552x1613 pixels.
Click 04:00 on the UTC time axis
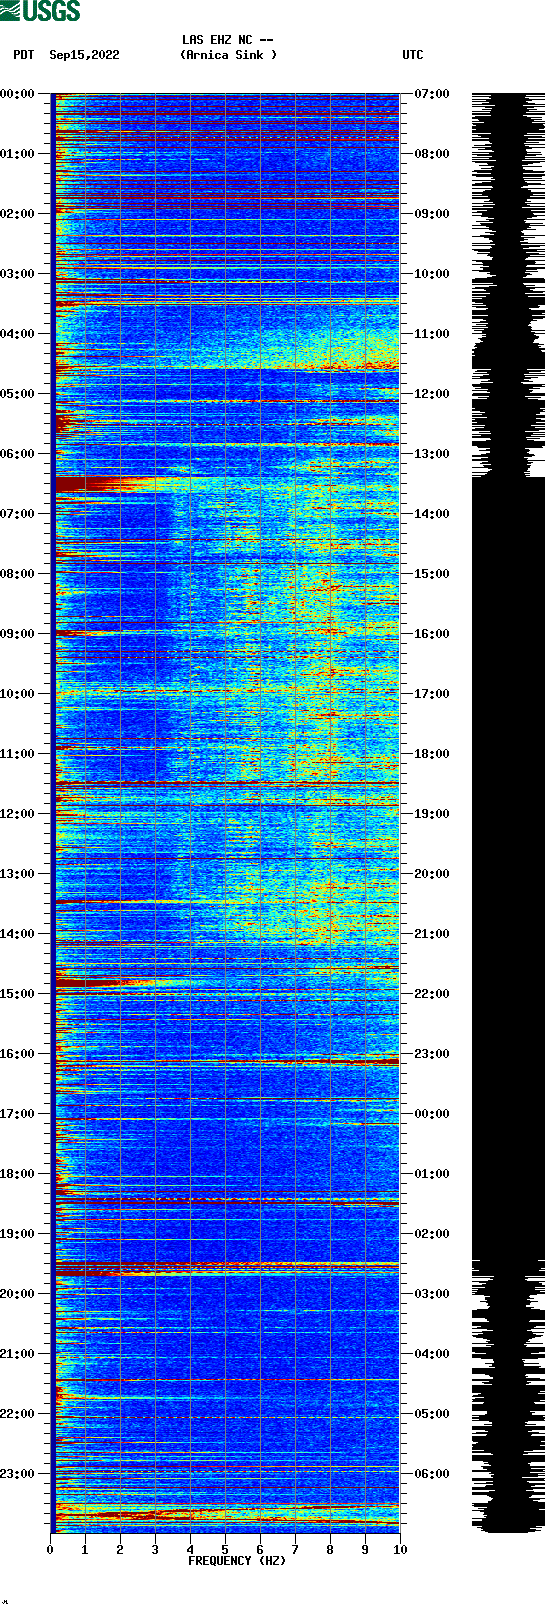pyautogui.click(x=432, y=1354)
